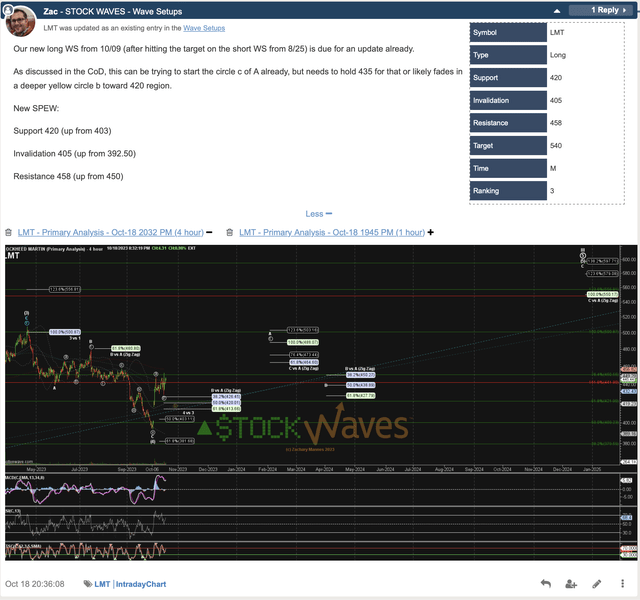Click Zac's profile avatar
640x600 pixels.
click(23, 21)
